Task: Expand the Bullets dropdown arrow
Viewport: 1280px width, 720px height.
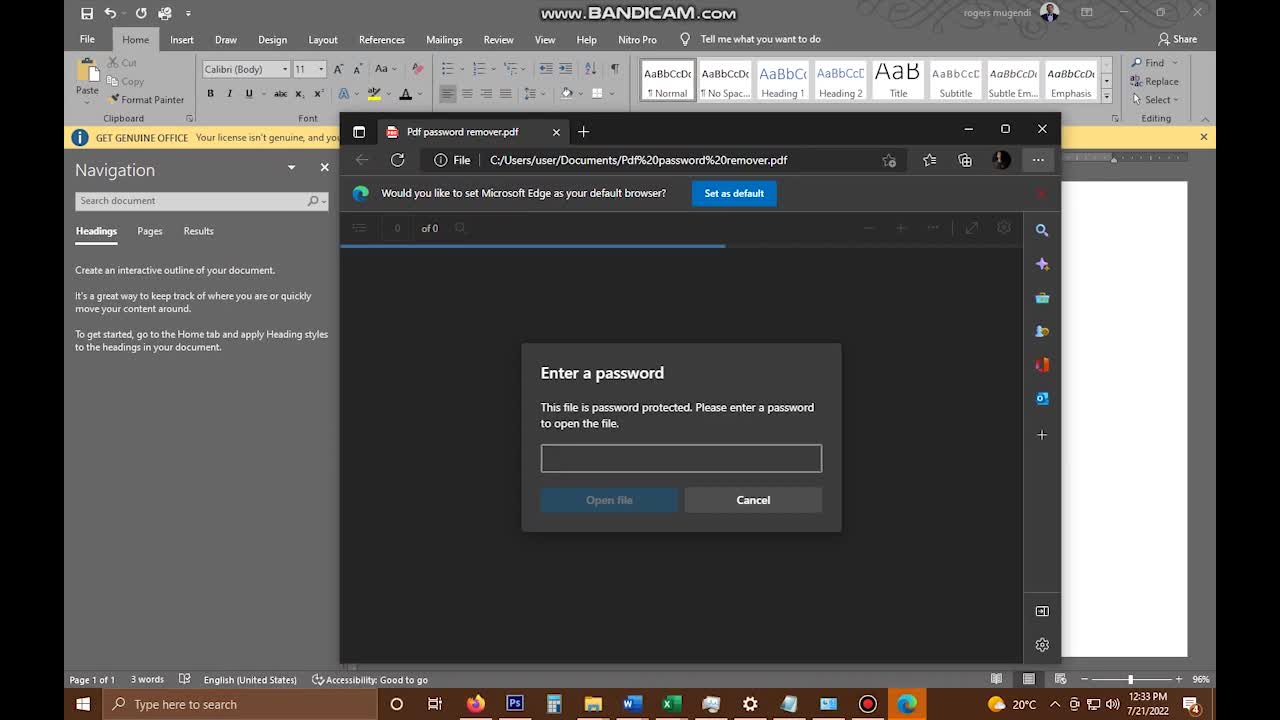Action: [461, 69]
